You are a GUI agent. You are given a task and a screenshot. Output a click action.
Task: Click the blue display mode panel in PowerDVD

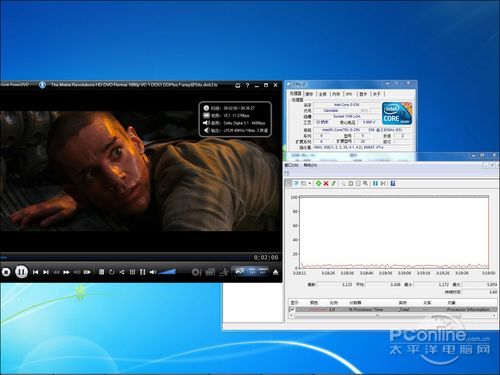point(250,271)
